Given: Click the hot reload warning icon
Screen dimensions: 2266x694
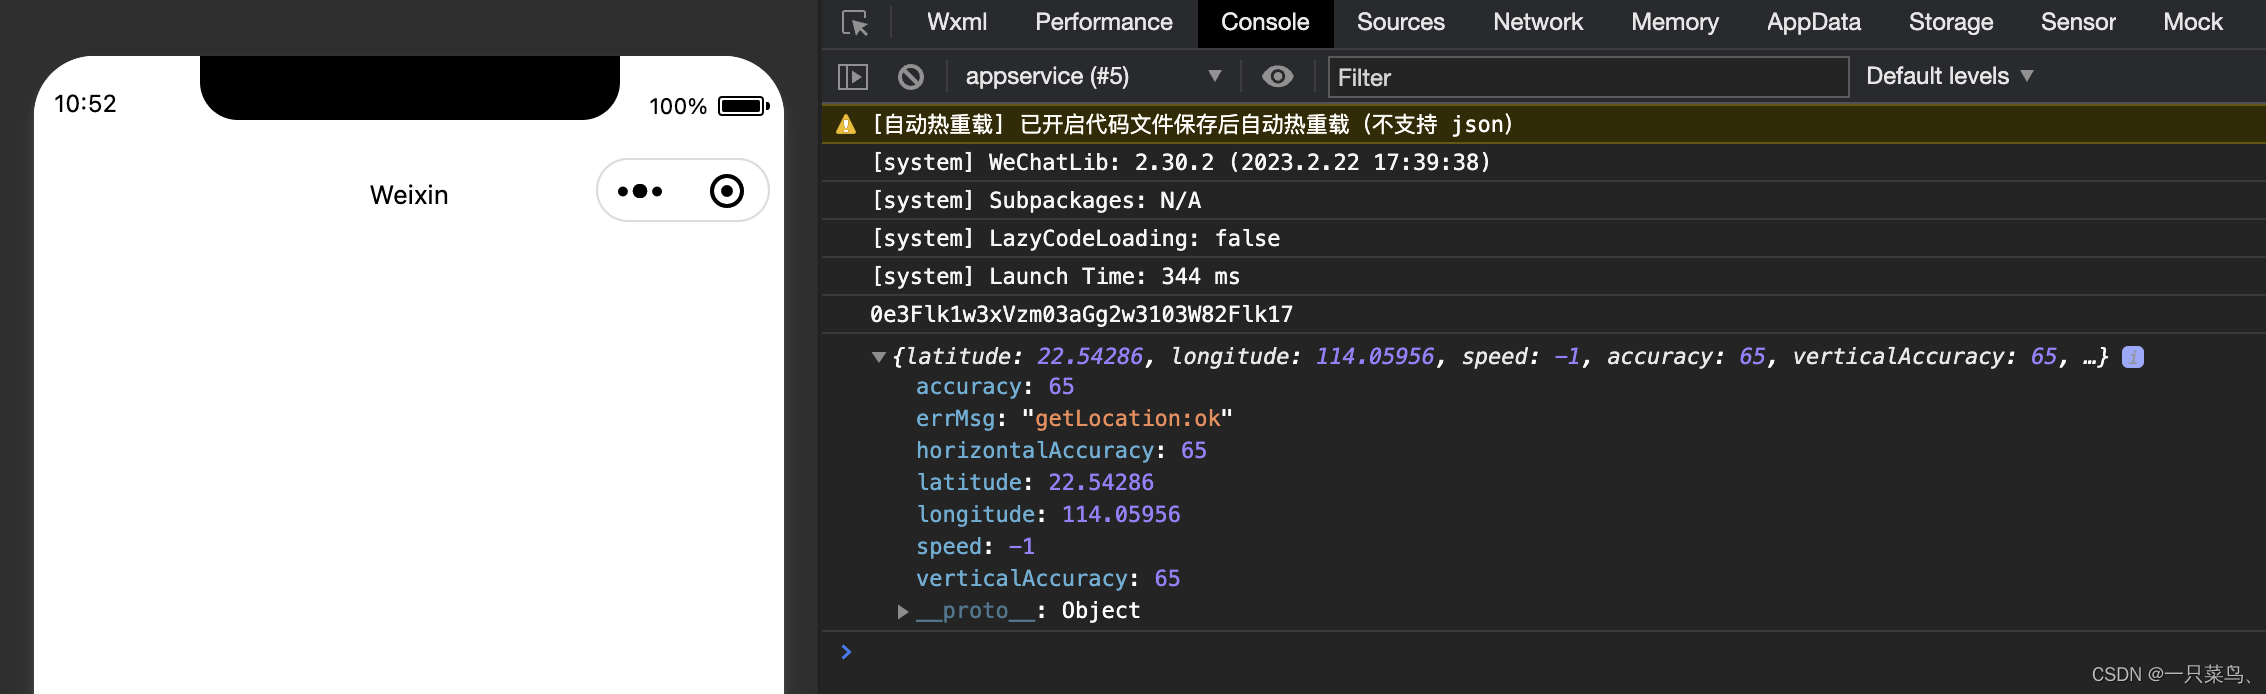Looking at the screenshot, I should point(846,124).
